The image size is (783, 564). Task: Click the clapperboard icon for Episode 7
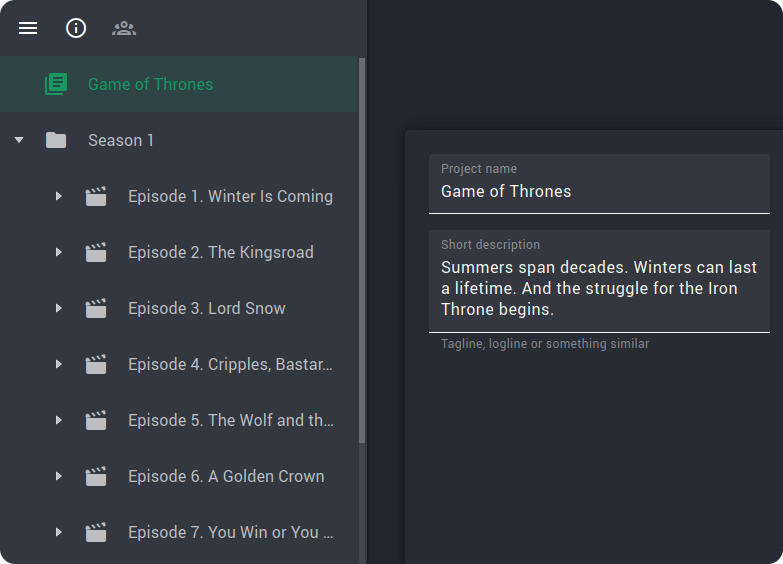coord(96,532)
